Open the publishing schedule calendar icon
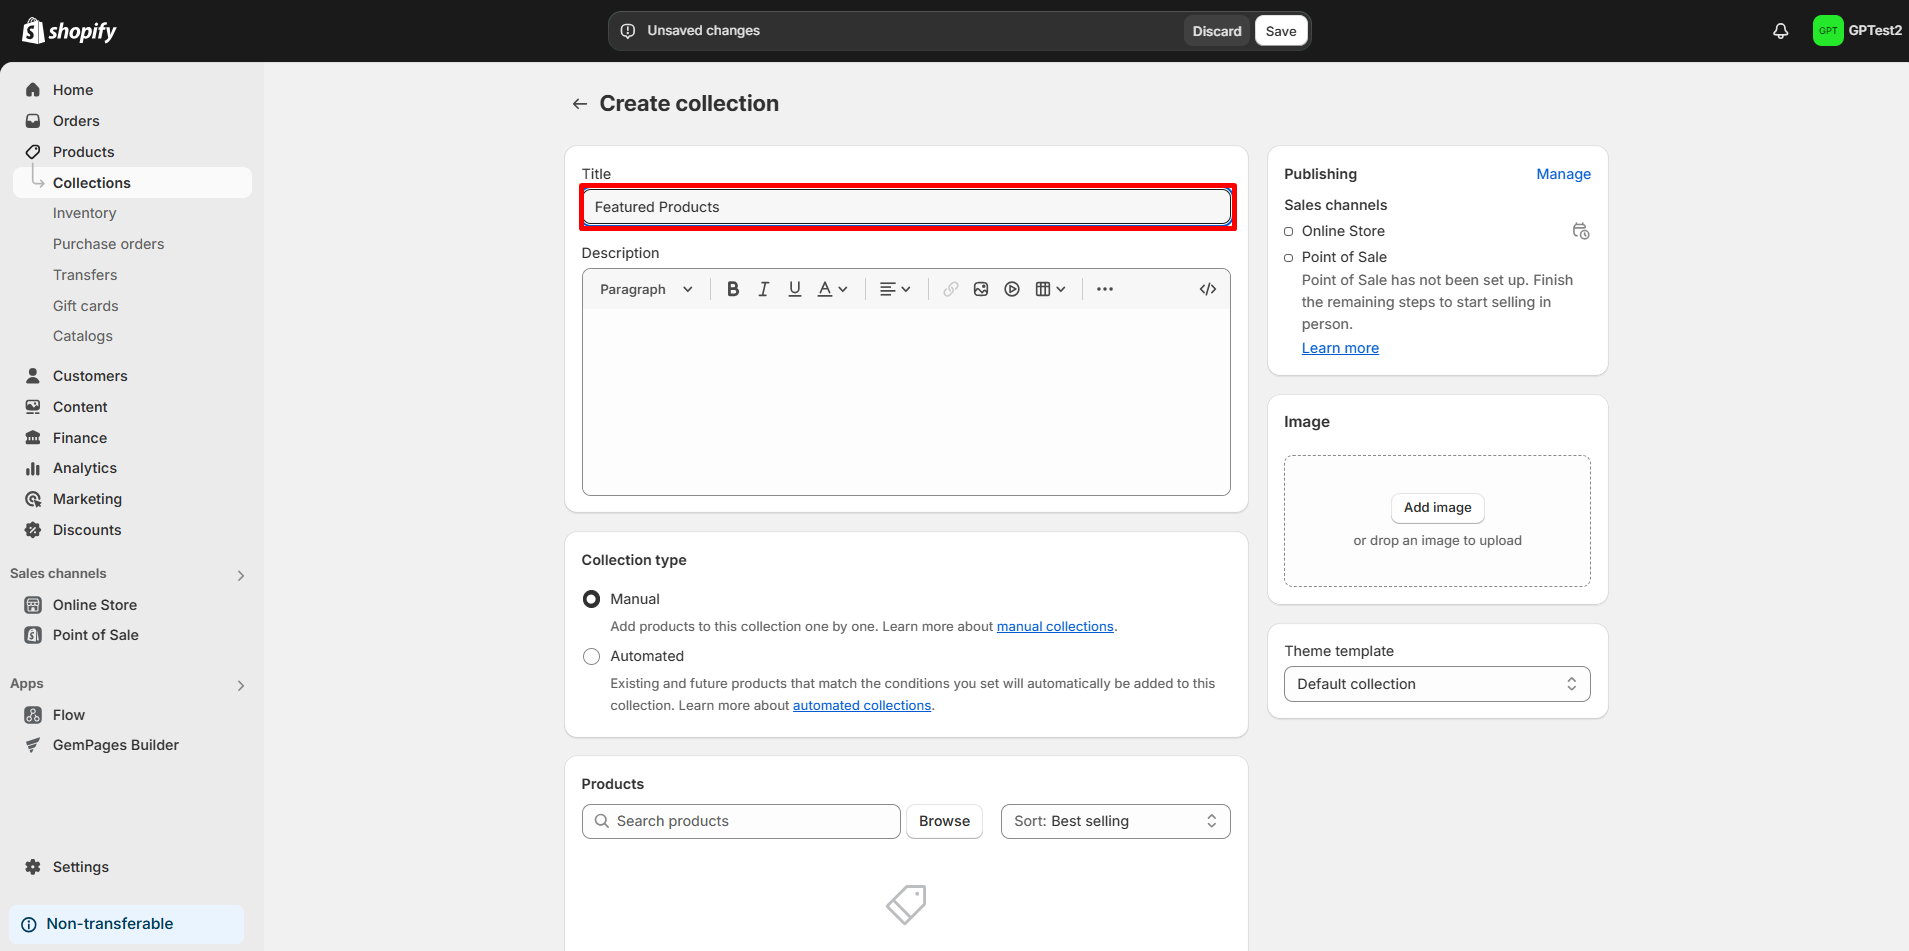Image resolution: width=1909 pixels, height=951 pixels. (1580, 231)
